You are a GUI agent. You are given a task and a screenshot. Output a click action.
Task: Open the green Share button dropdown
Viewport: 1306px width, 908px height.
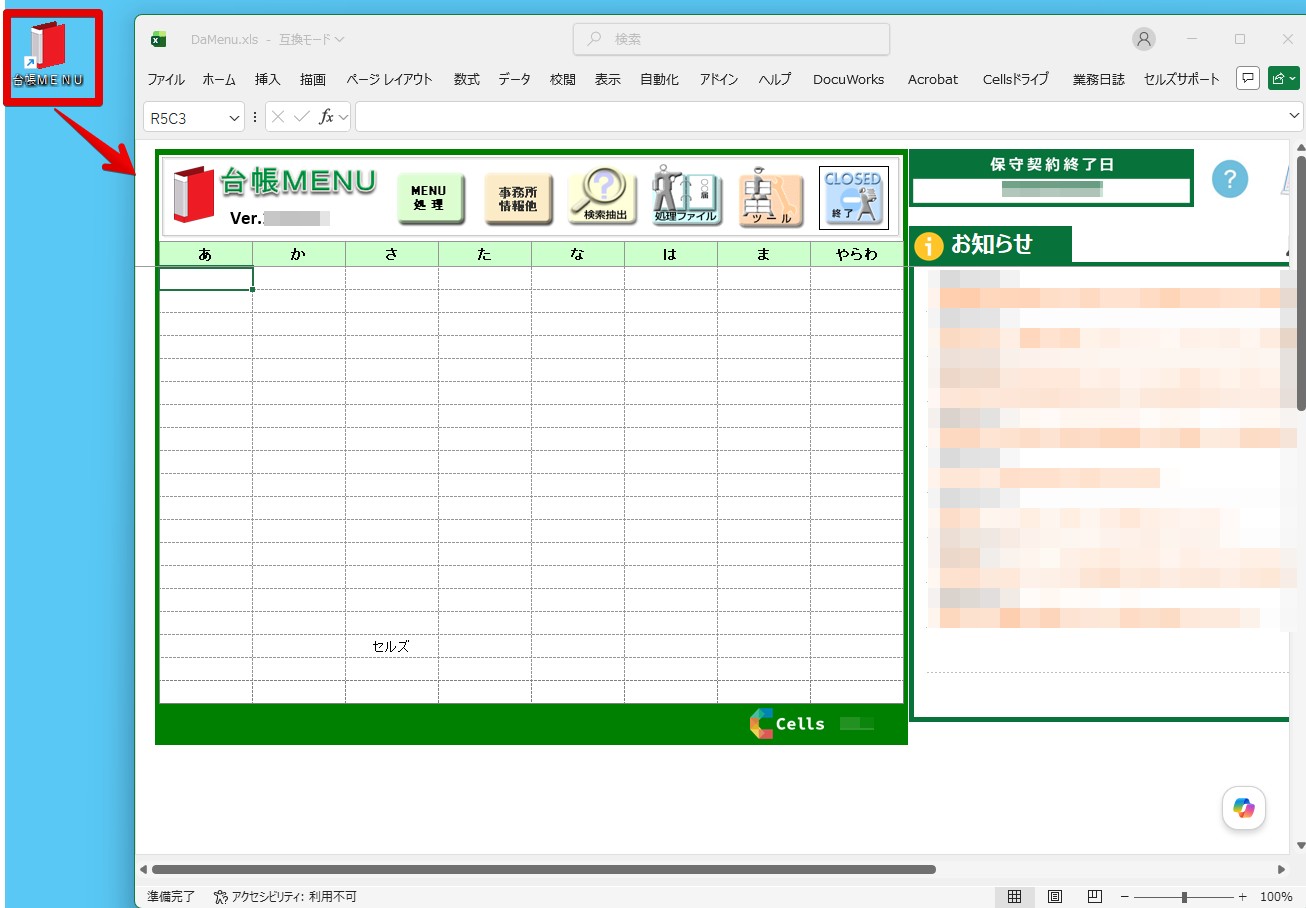point(1284,78)
